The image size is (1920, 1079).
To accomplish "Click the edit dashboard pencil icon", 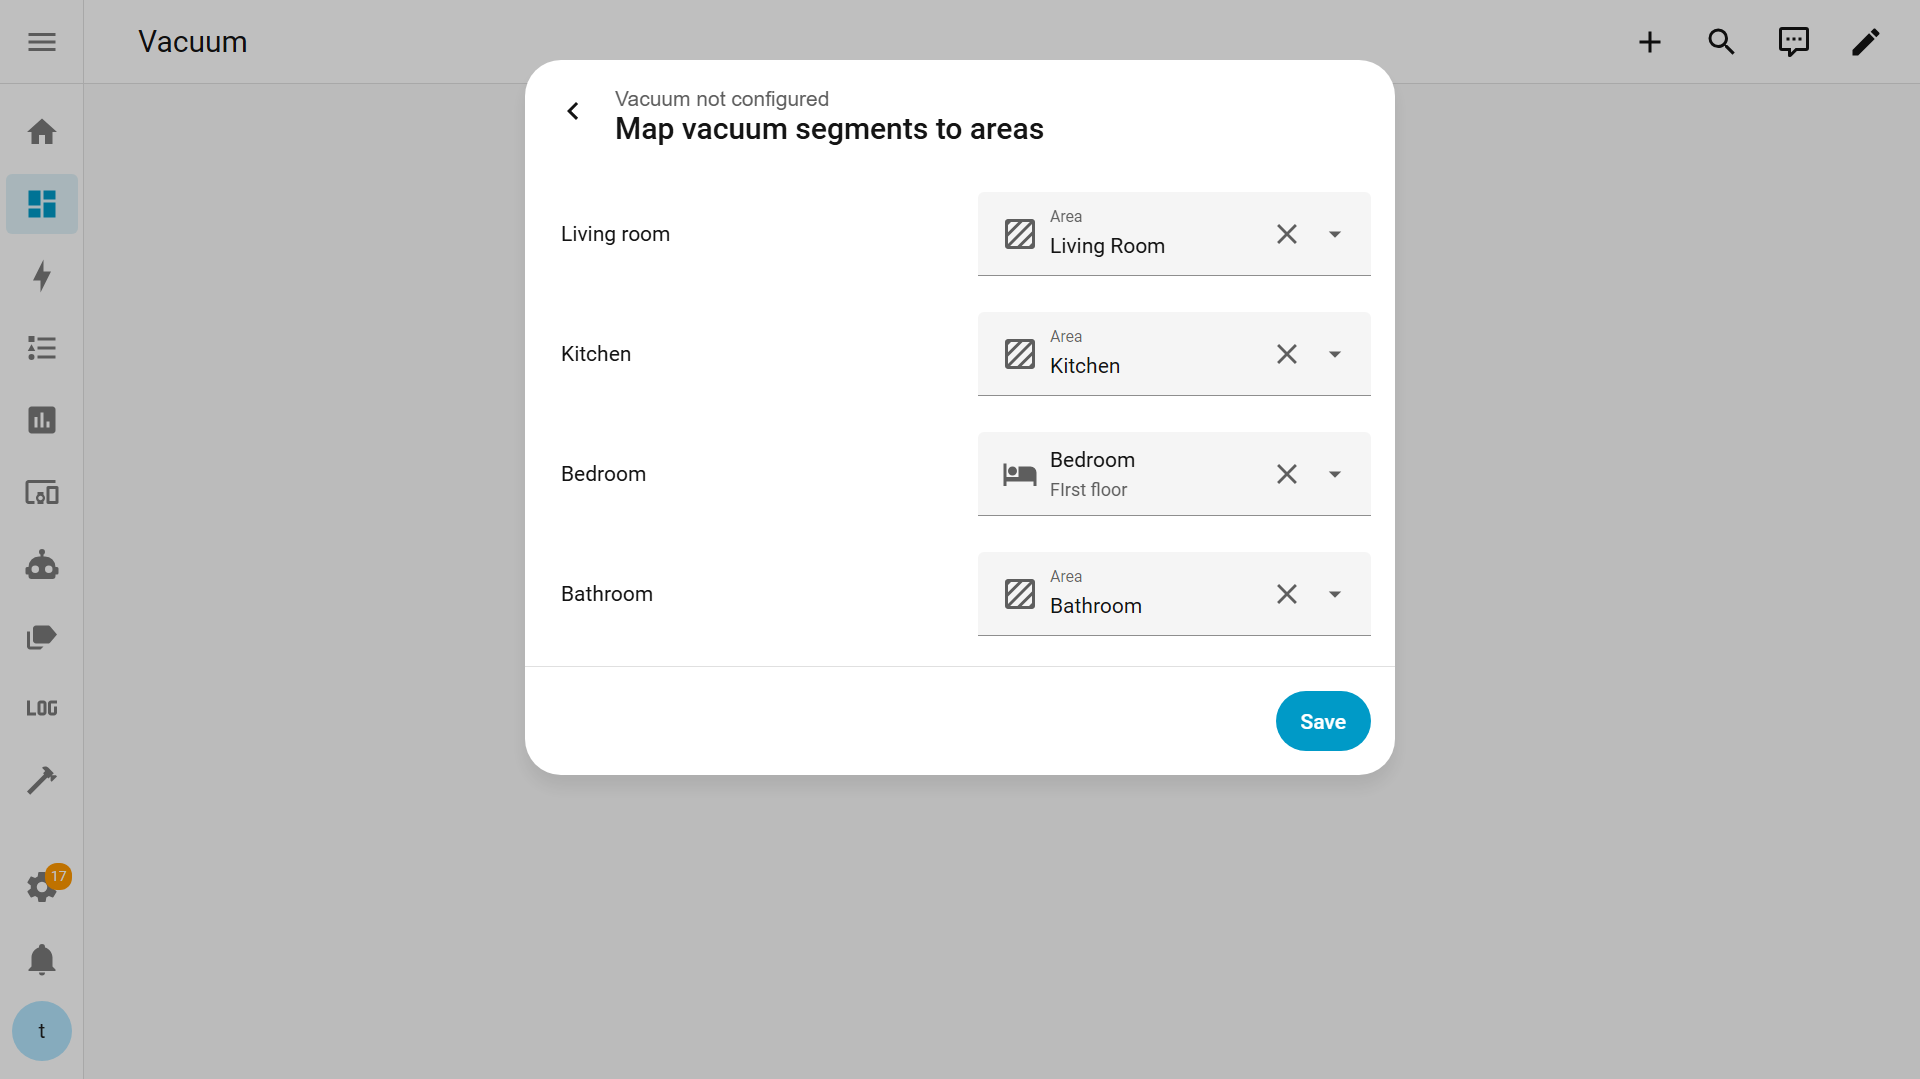I will 1865,42.
